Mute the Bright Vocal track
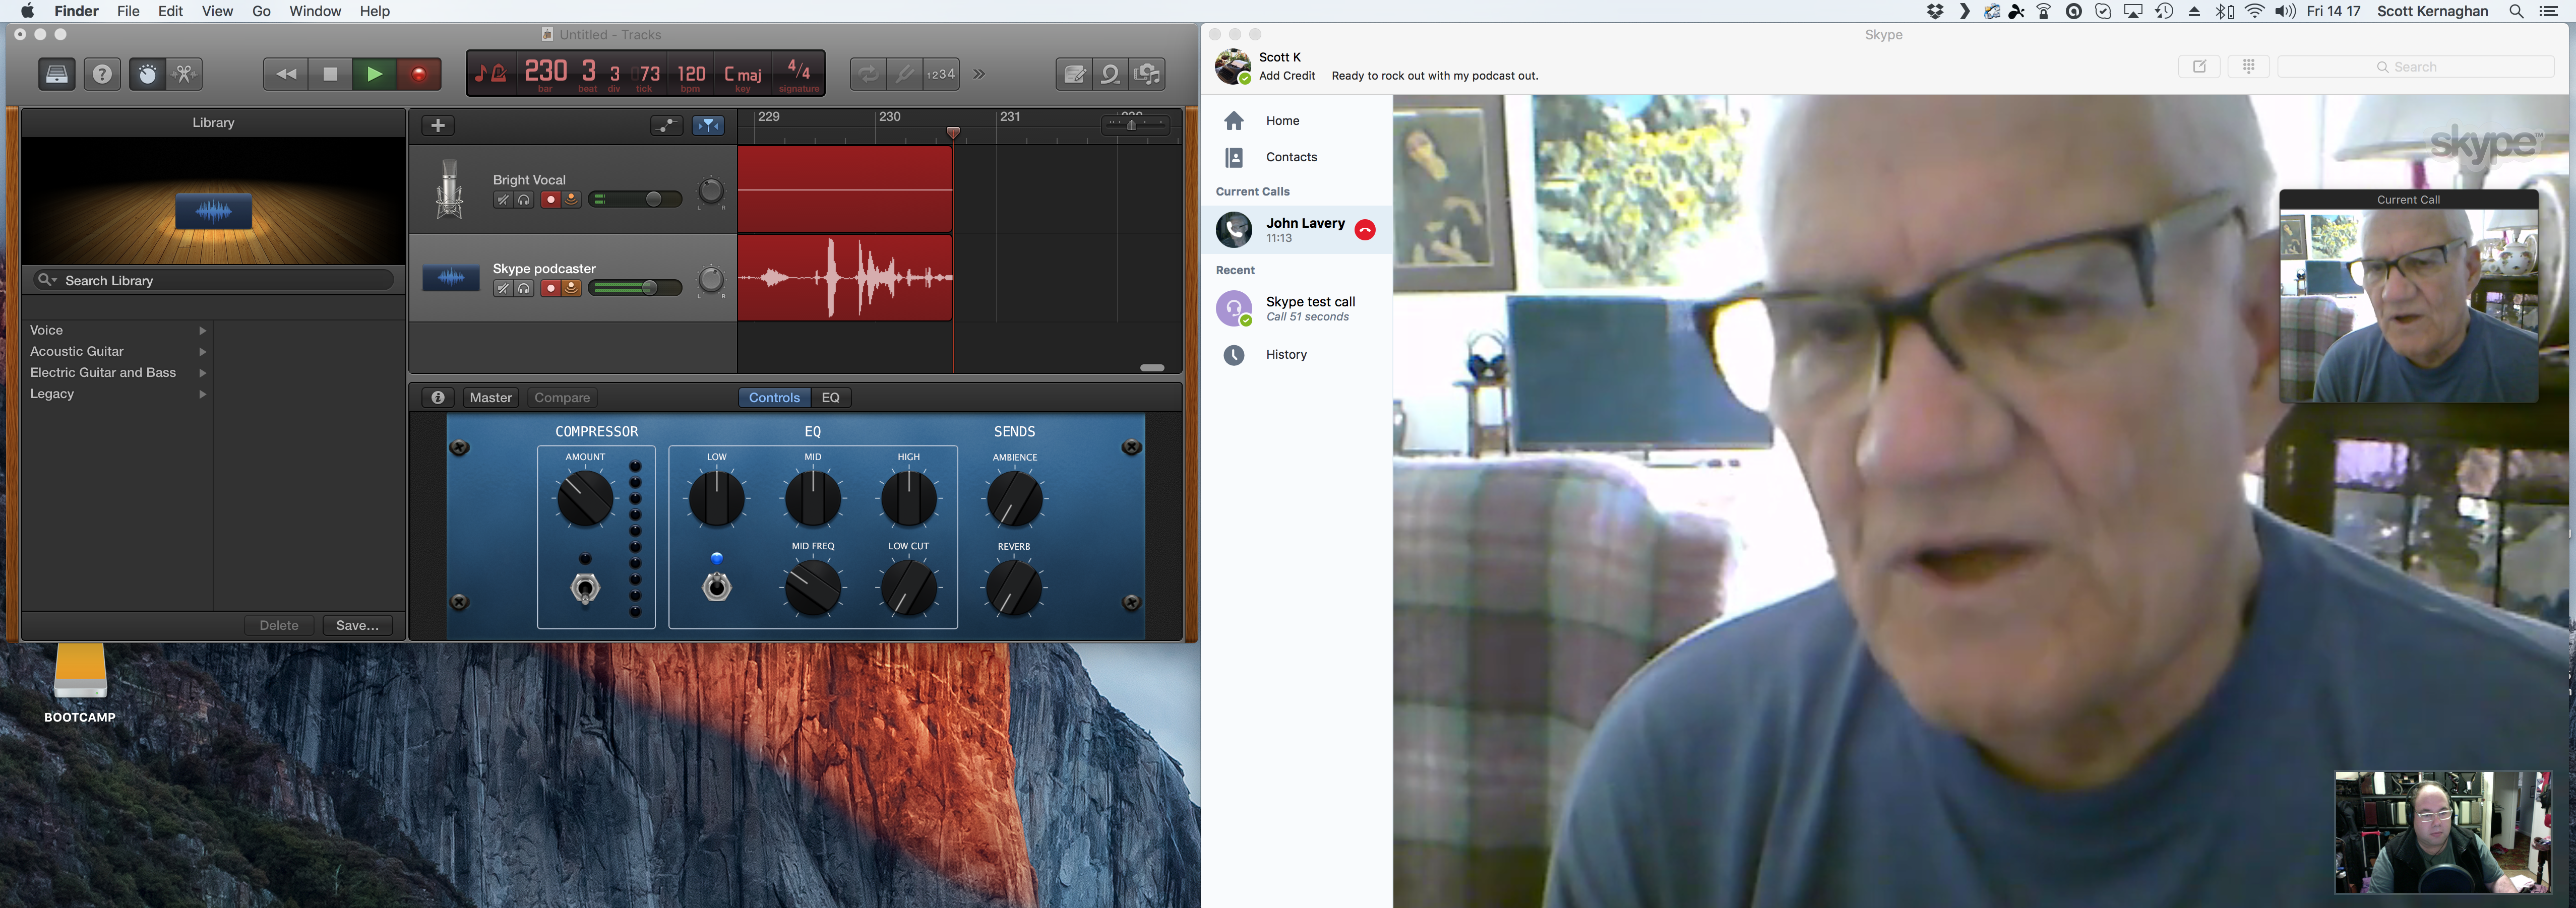Viewport: 2576px width, 908px height. 503,200
